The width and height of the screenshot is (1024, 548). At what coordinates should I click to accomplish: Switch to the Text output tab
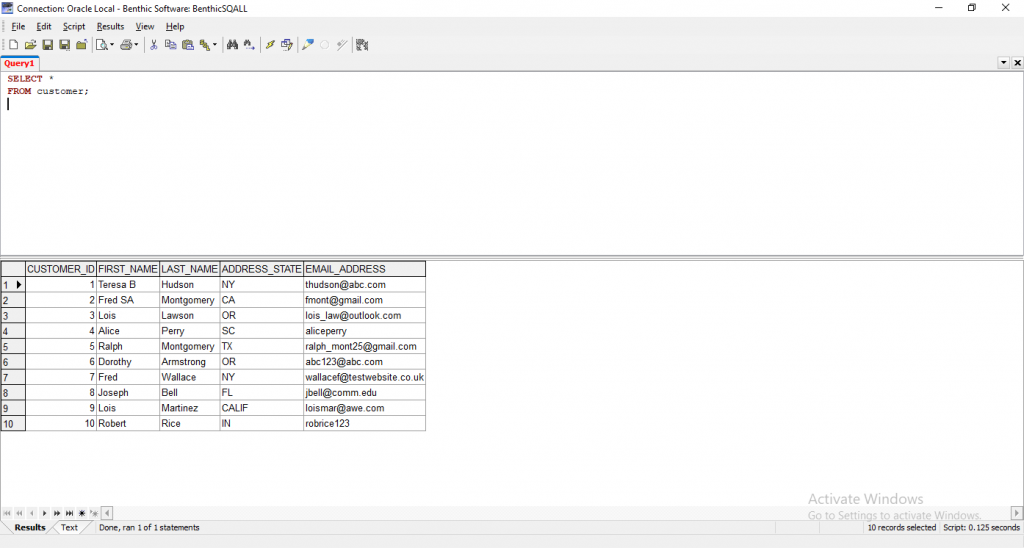tap(69, 527)
